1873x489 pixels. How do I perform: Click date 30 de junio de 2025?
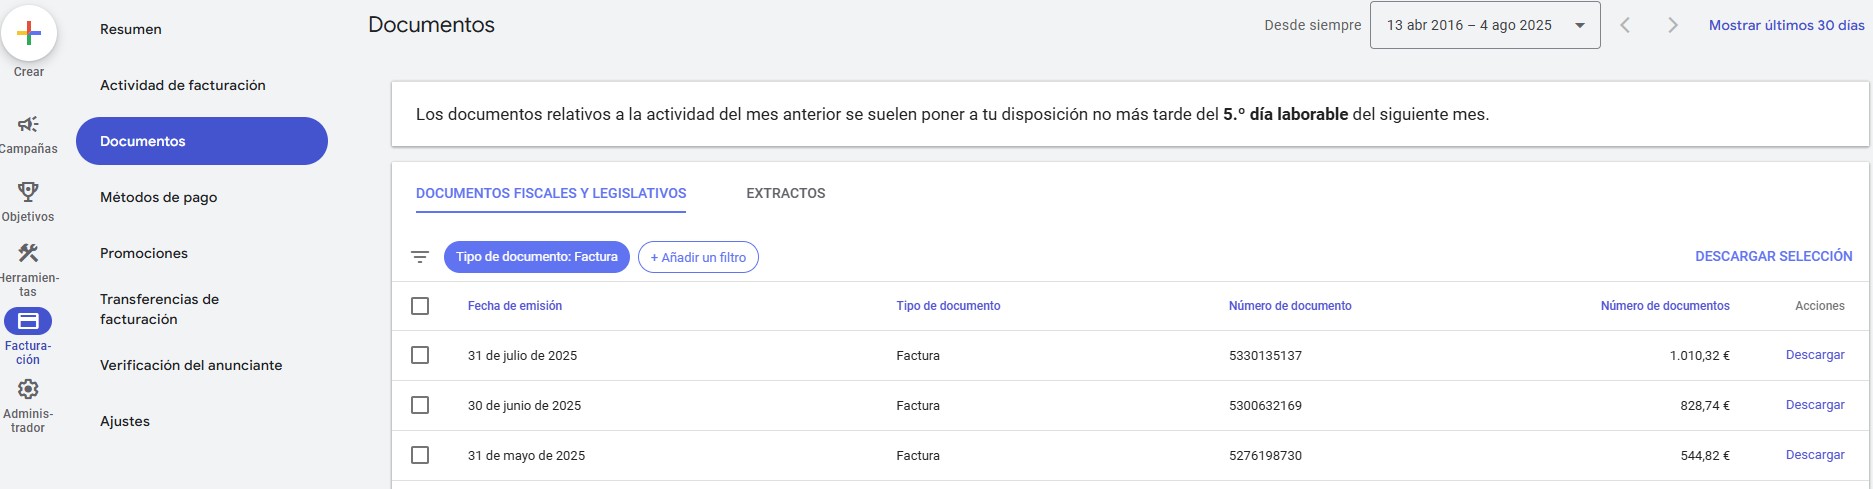[x=524, y=405]
